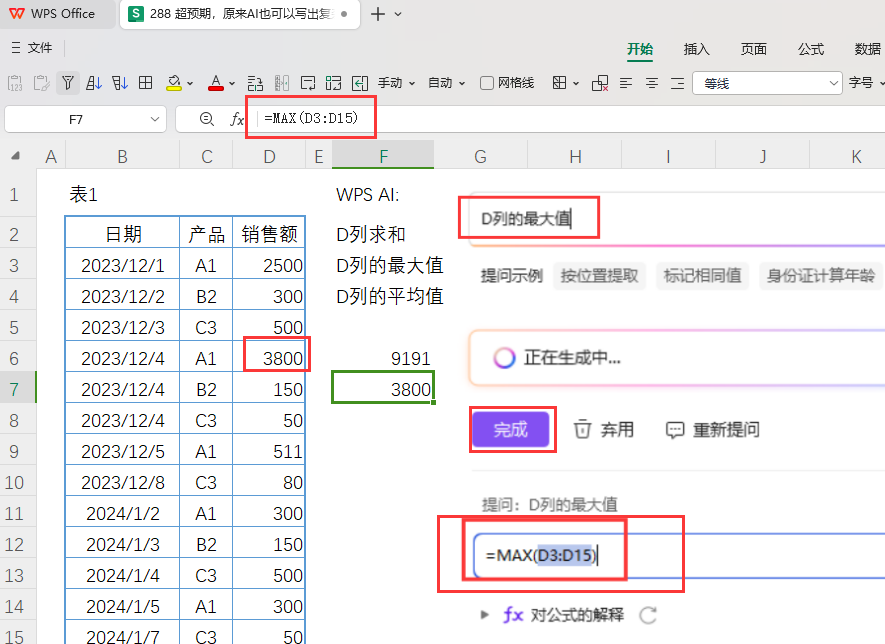Click the borders icon beside 网格线
This screenshot has width=885, height=644.
coord(559,83)
